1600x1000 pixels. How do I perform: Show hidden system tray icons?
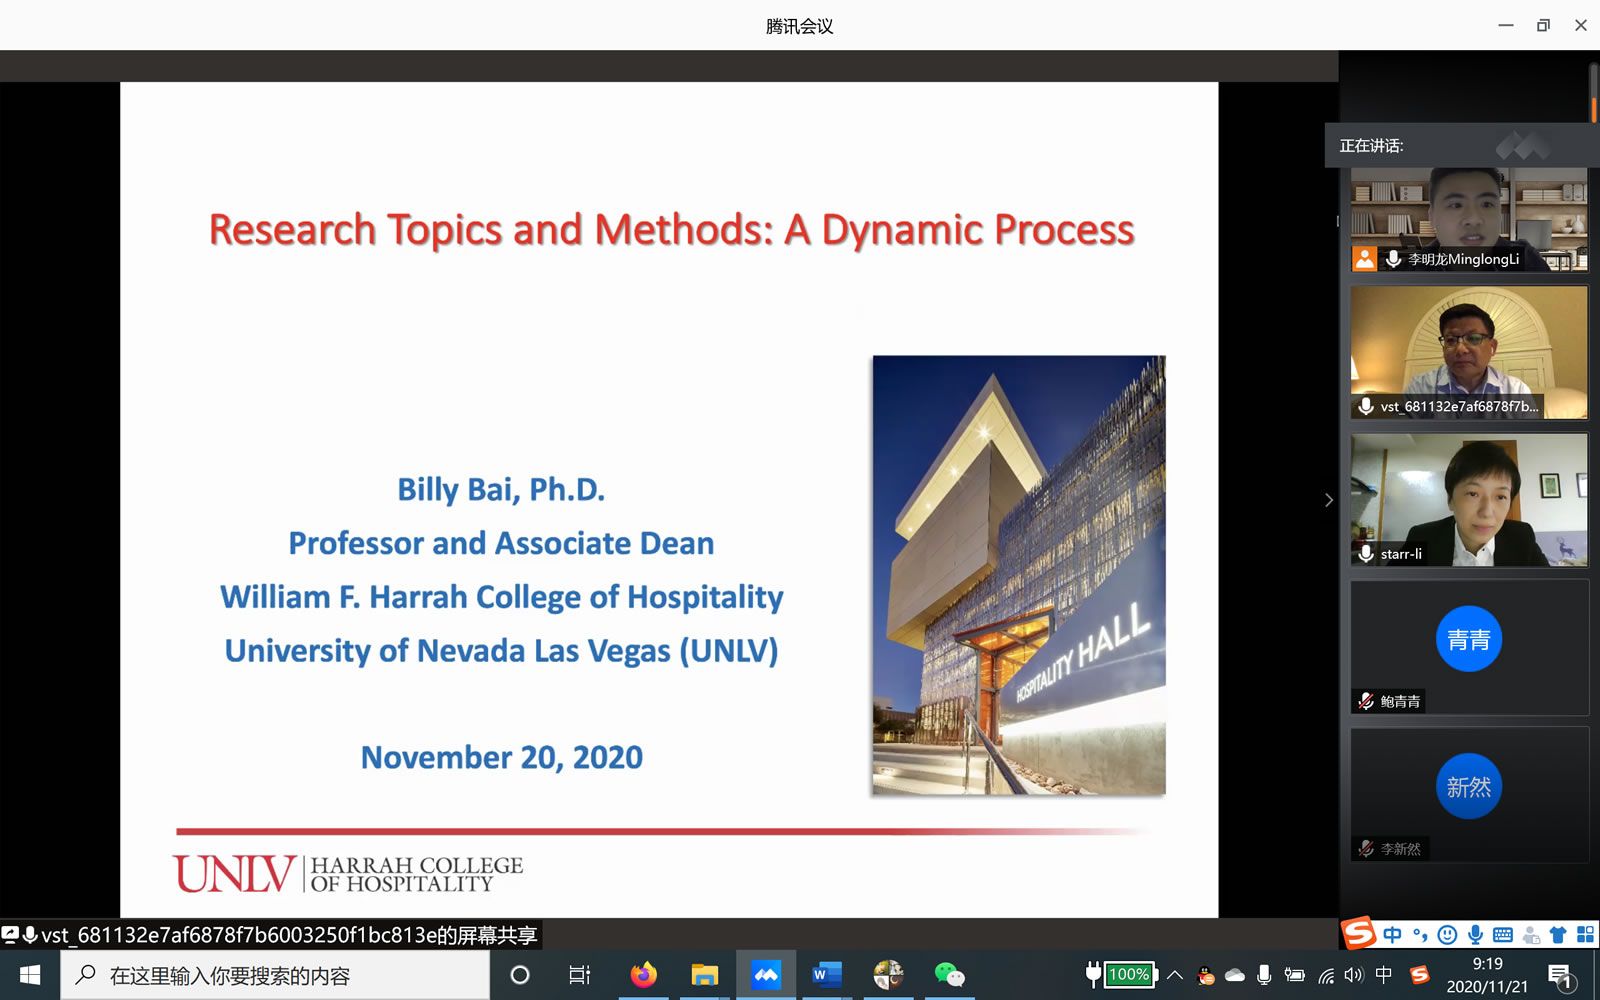[x=1175, y=974]
